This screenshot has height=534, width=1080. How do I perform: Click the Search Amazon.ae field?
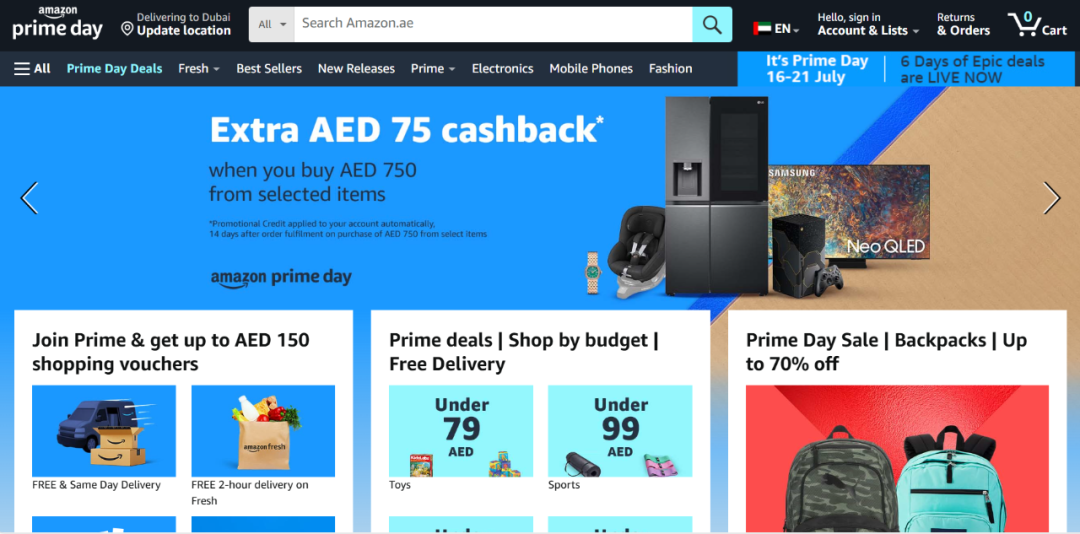[x=493, y=25]
